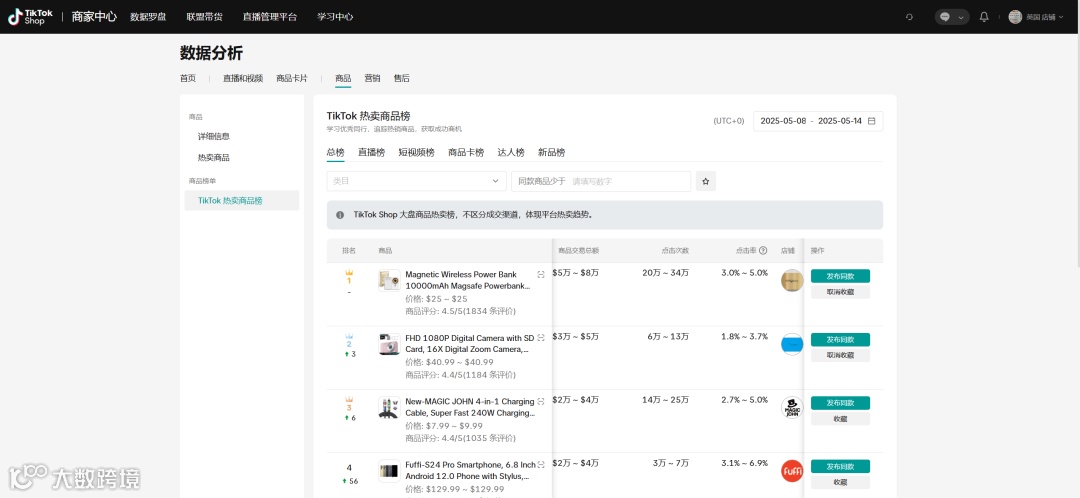
Task: Click the 商品交易总额 column header
Action: coord(578,251)
